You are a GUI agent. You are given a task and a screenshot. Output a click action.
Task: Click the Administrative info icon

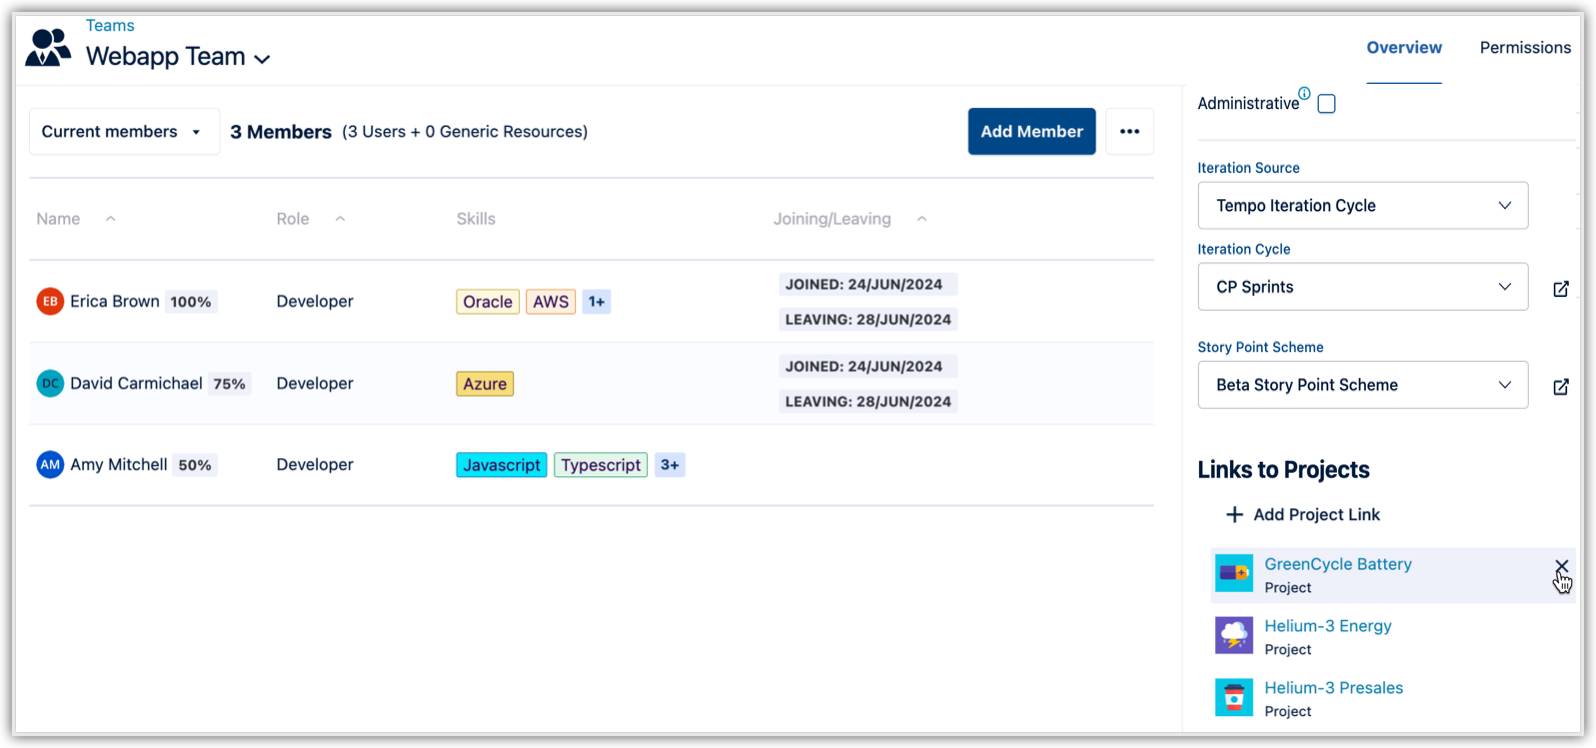(1304, 94)
